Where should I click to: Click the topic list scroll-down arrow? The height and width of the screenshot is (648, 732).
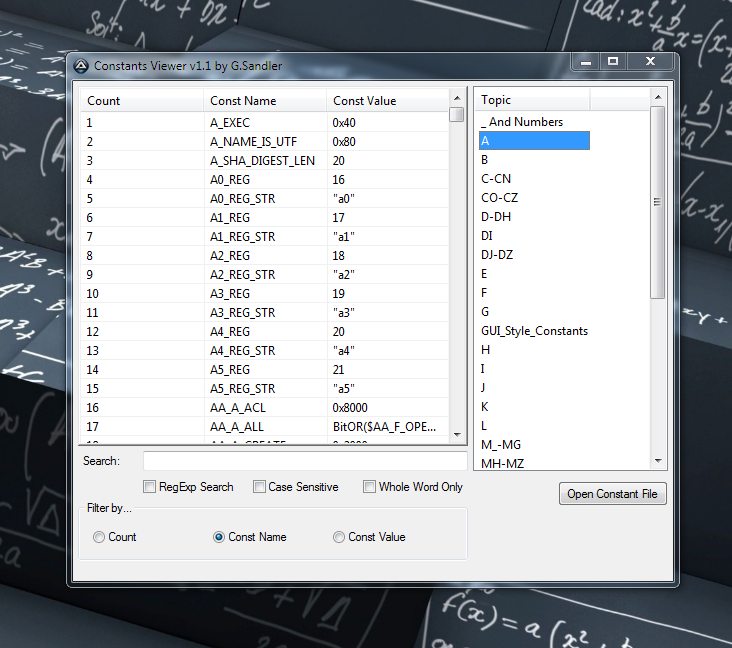click(658, 461)
